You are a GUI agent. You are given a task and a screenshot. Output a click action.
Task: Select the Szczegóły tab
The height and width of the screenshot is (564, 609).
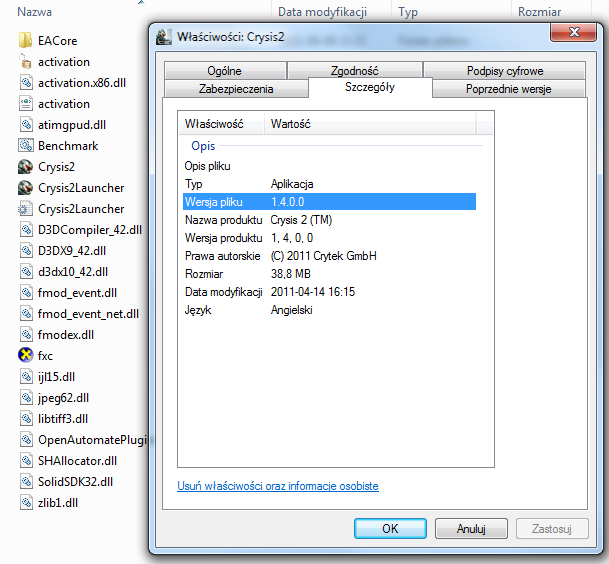tap(370, 87)
